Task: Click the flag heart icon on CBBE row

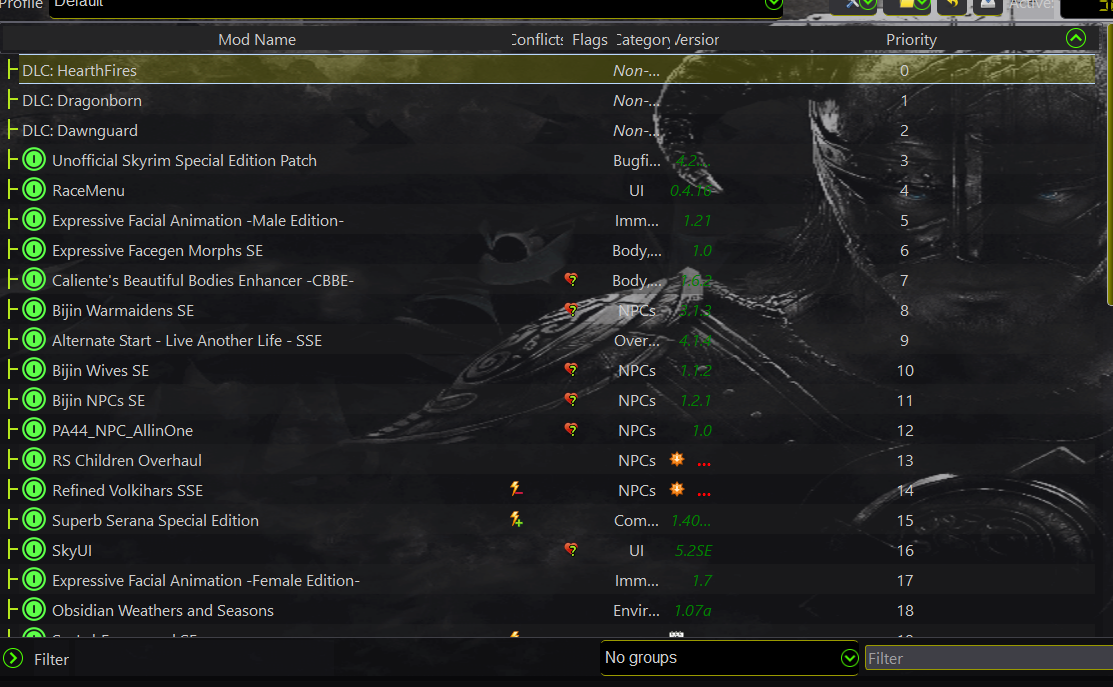Action: click(x=571, y=280)
